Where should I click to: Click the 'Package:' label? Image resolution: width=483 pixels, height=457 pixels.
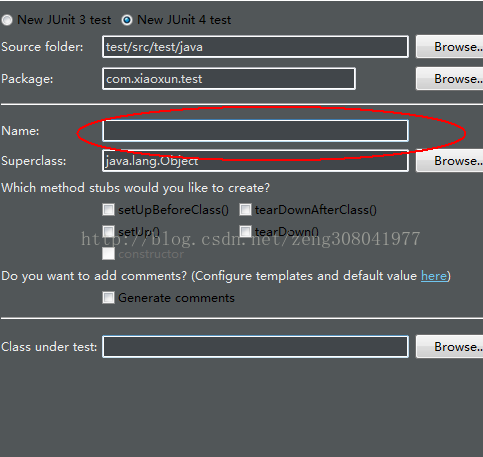(27, 79)
